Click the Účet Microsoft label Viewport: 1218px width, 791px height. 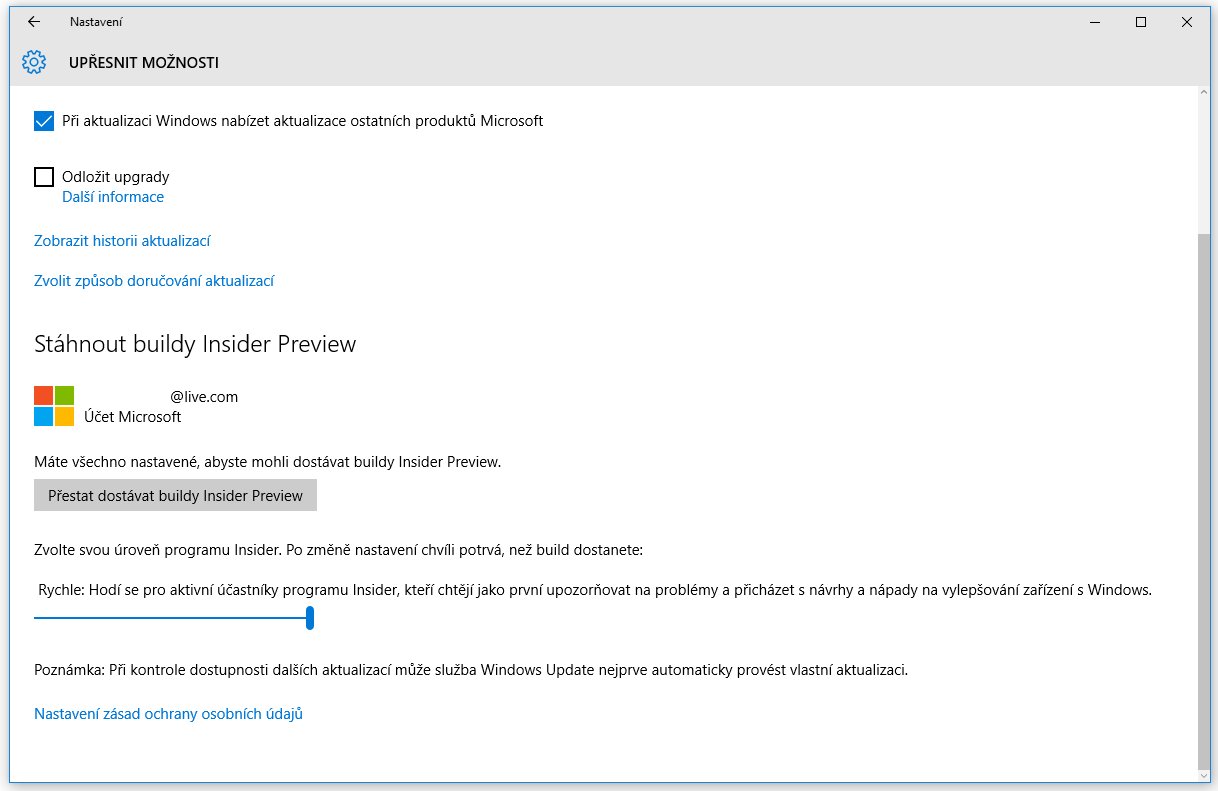click(133, 417)
